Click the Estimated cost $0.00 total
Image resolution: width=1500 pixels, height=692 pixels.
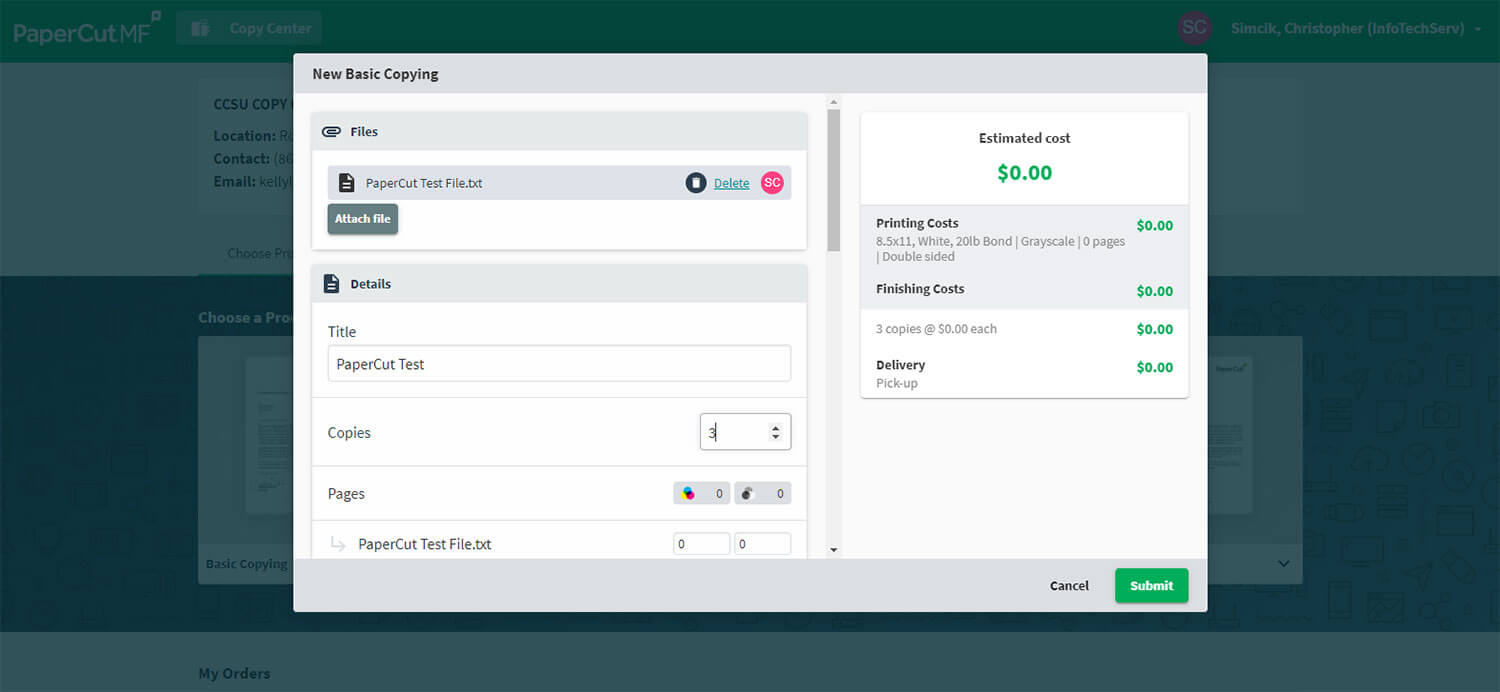point(1024,173)
